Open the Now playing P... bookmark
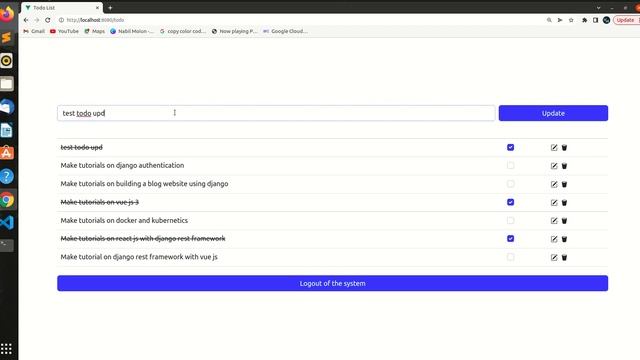 (x=234, y=31)
